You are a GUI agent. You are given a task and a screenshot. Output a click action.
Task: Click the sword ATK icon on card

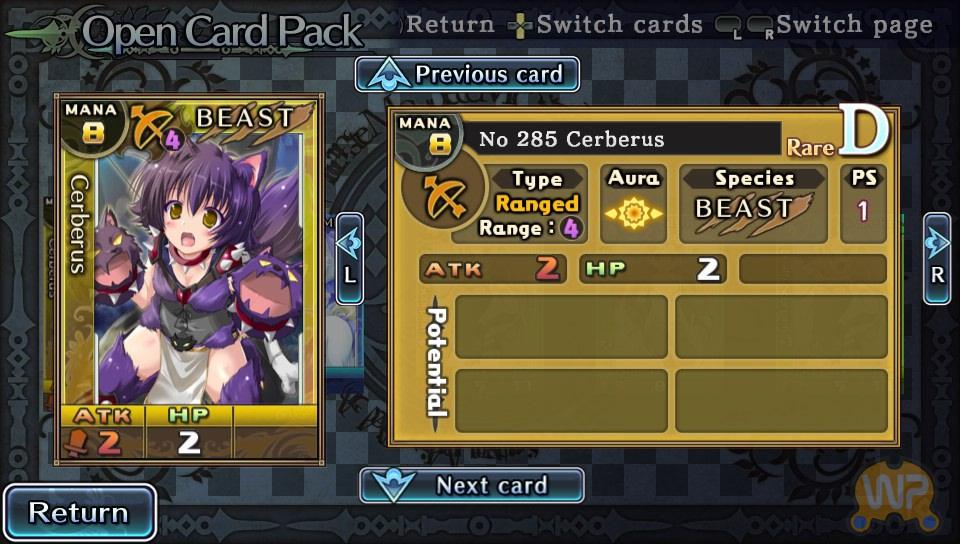point(78,442)
